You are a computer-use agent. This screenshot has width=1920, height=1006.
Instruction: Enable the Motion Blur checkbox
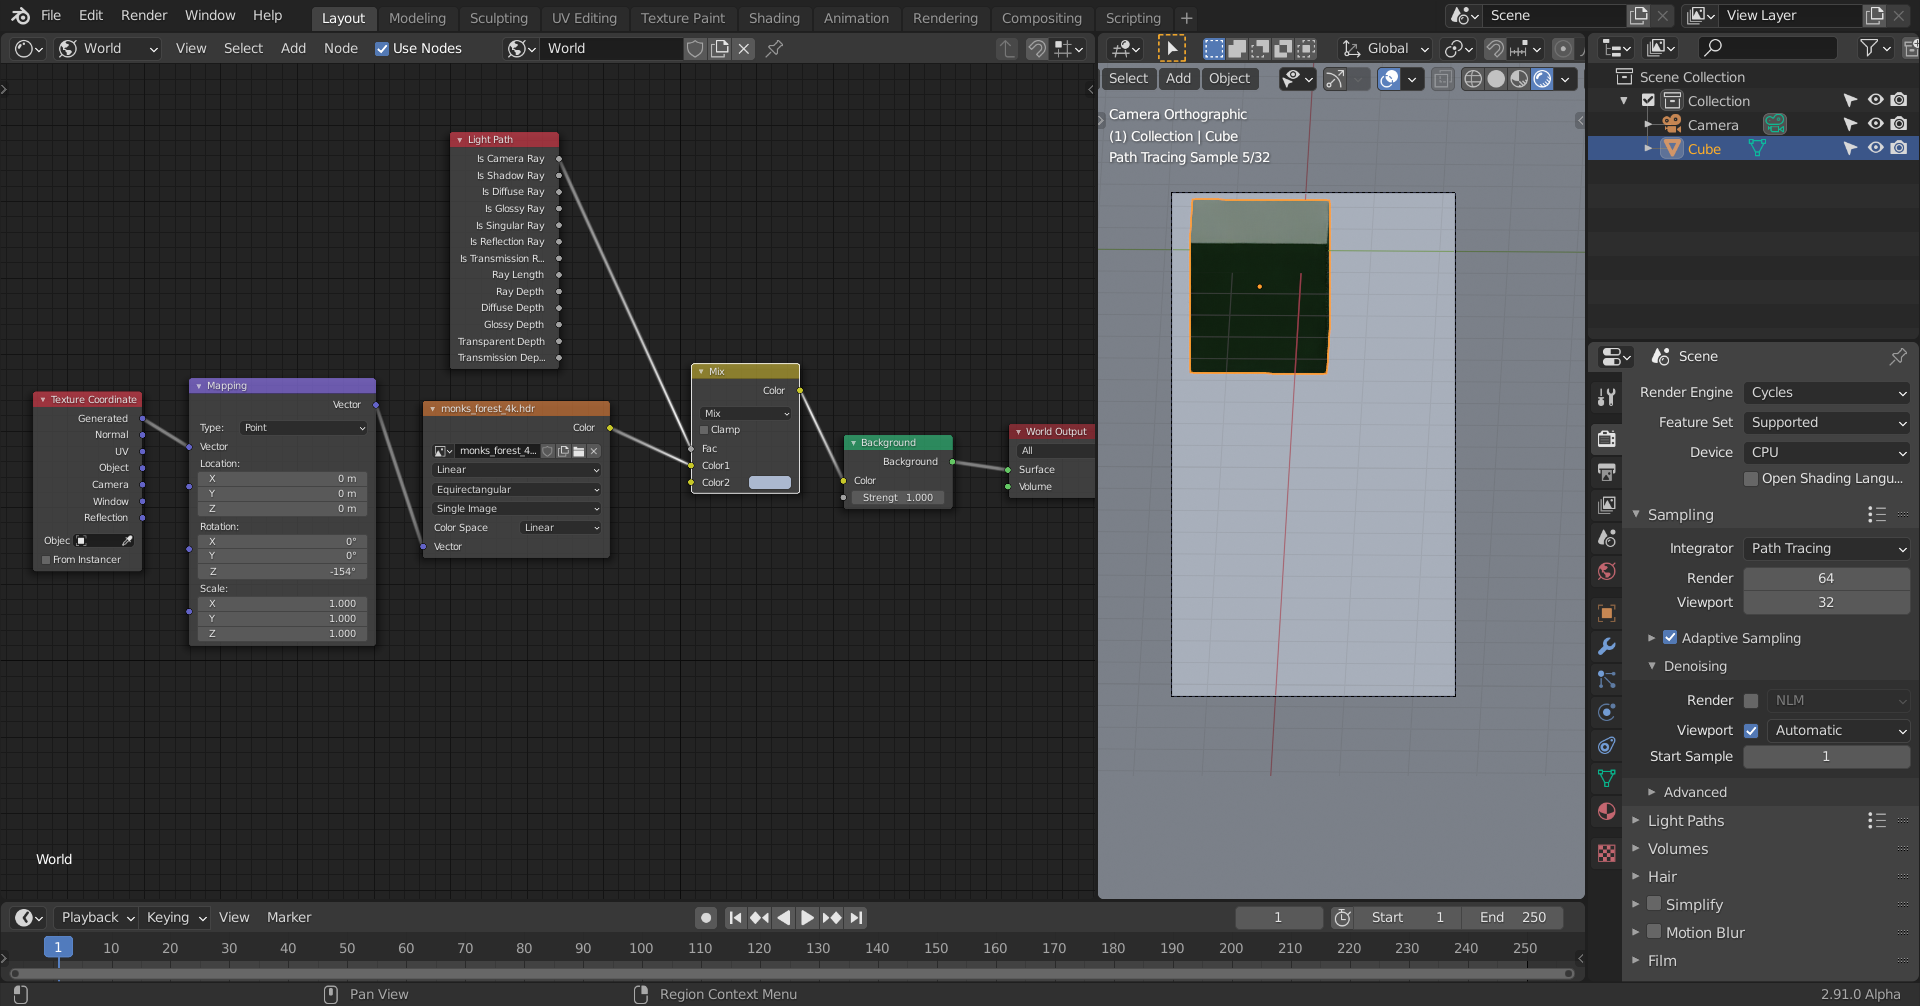[x=1654, y=932]
